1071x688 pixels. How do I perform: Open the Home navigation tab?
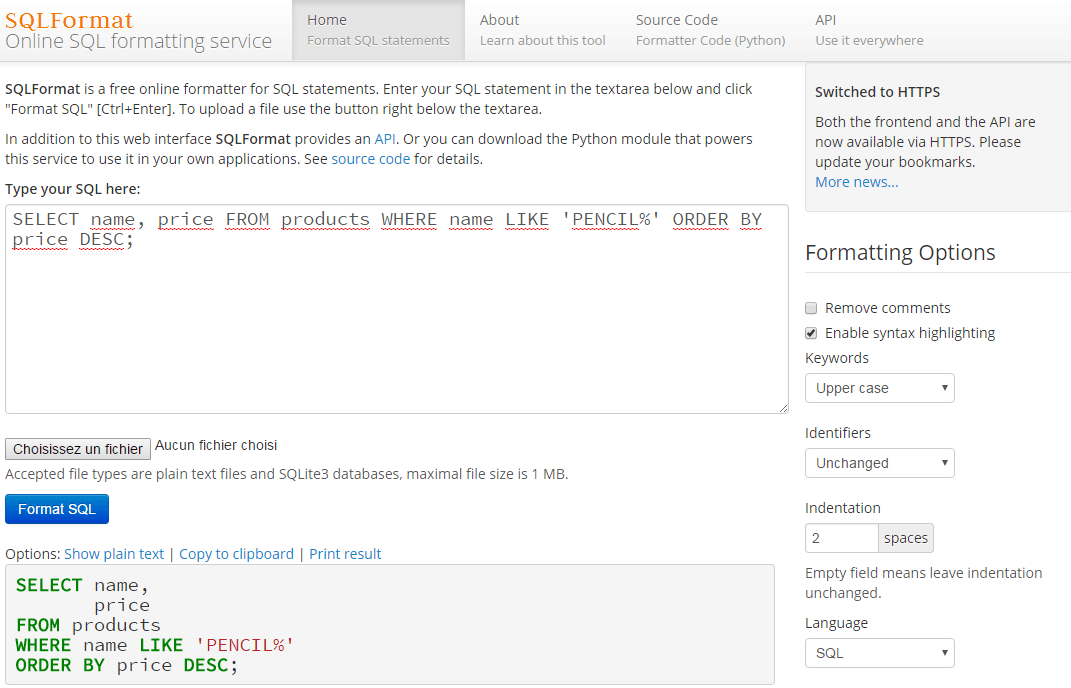click(378, 30)
